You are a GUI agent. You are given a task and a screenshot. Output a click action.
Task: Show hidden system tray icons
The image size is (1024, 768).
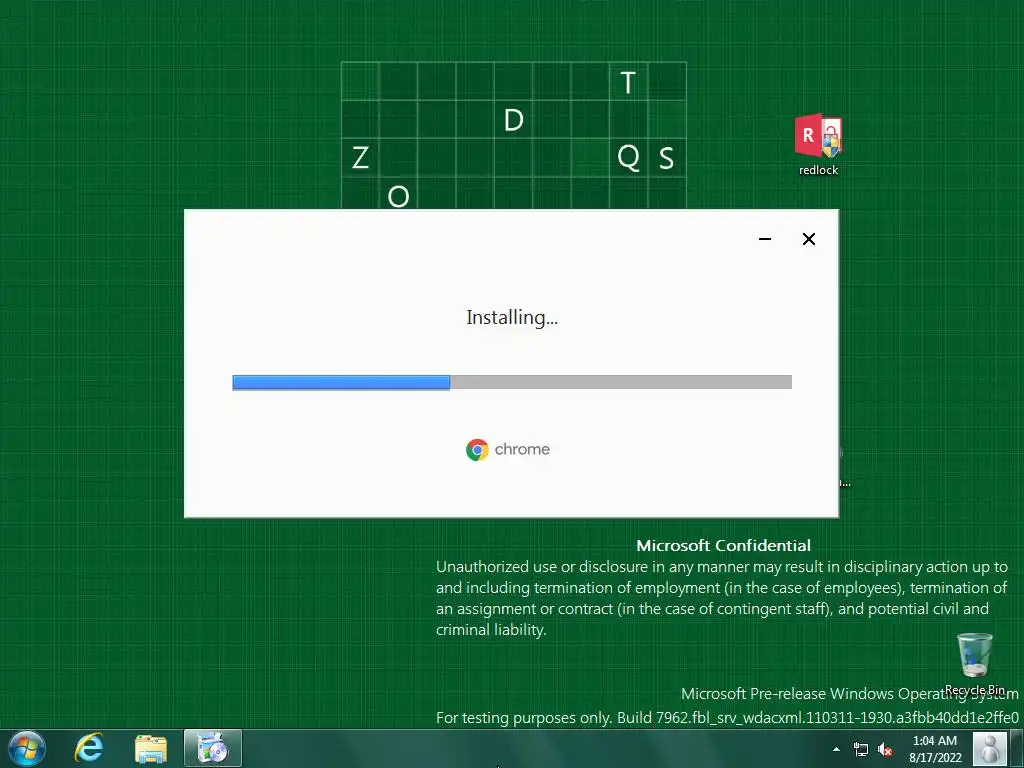click(x=837, y=749)
